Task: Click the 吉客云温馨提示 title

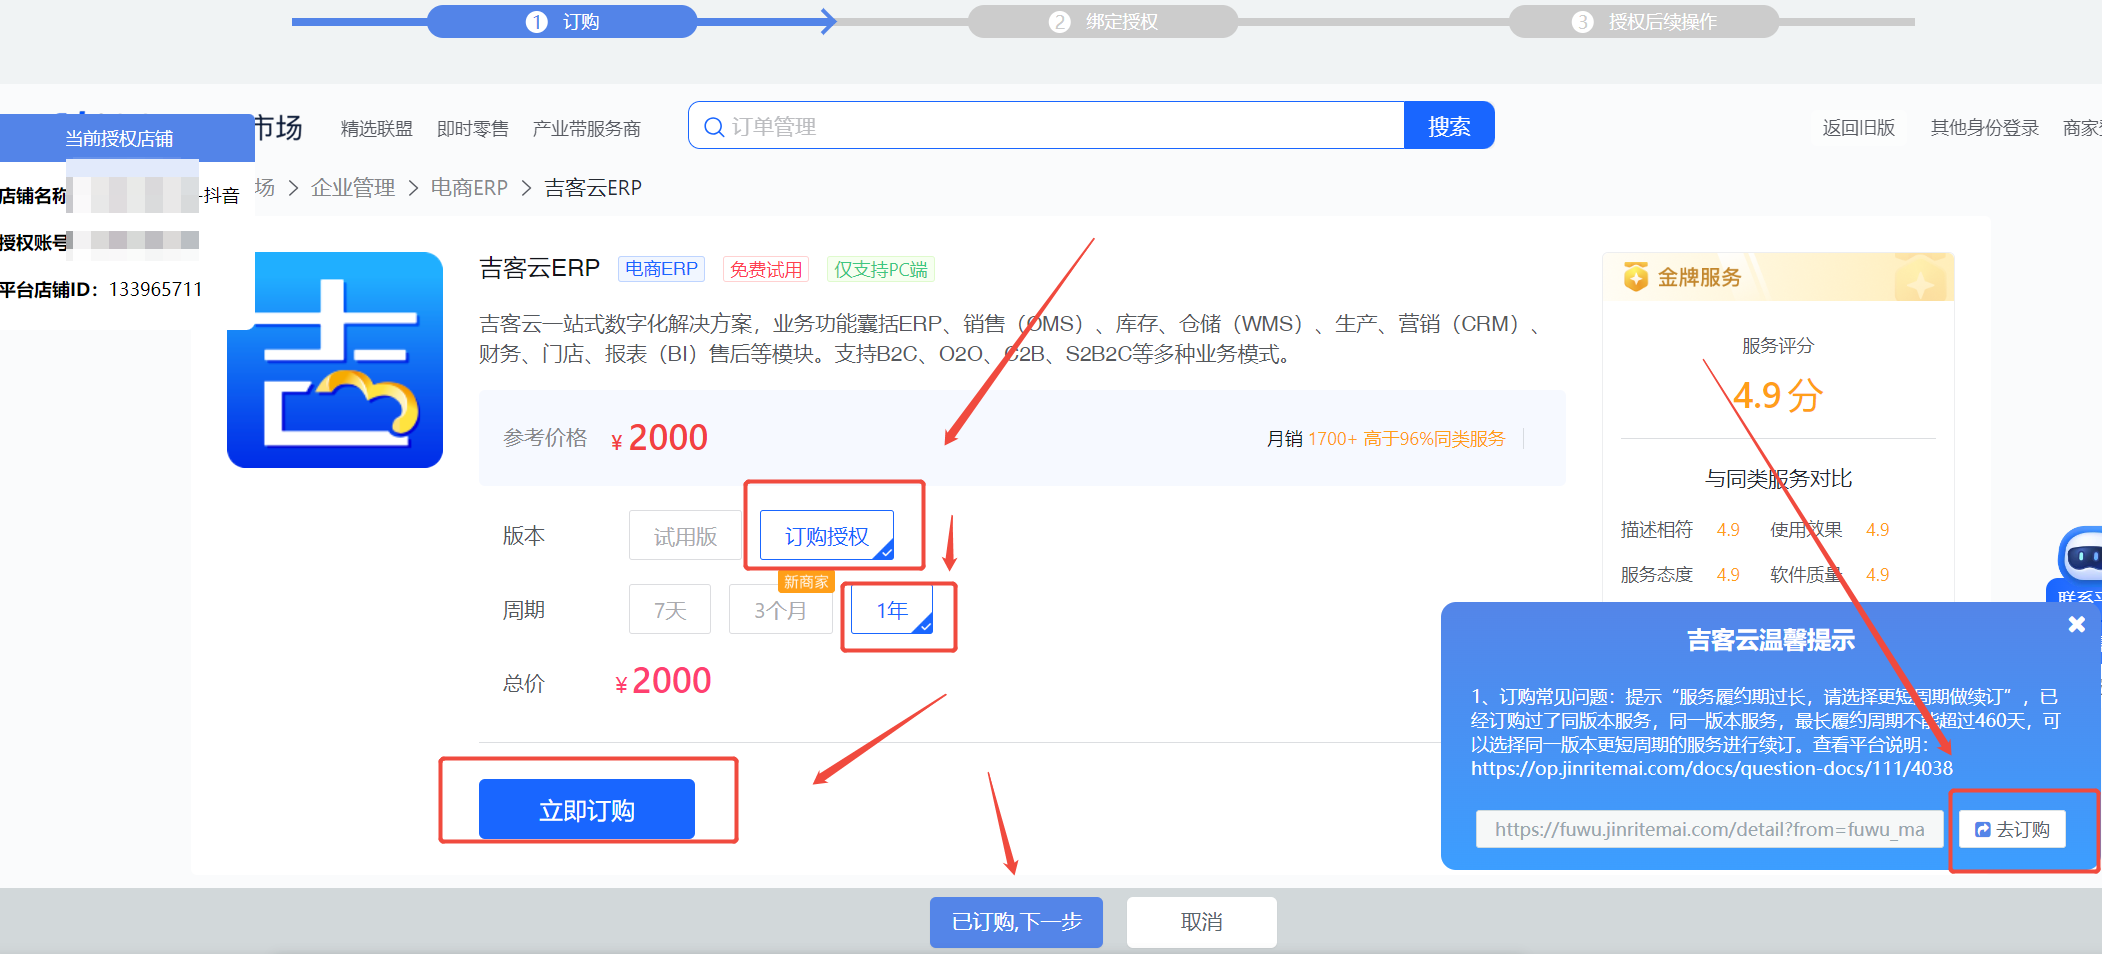Action: click(1770, 640)
